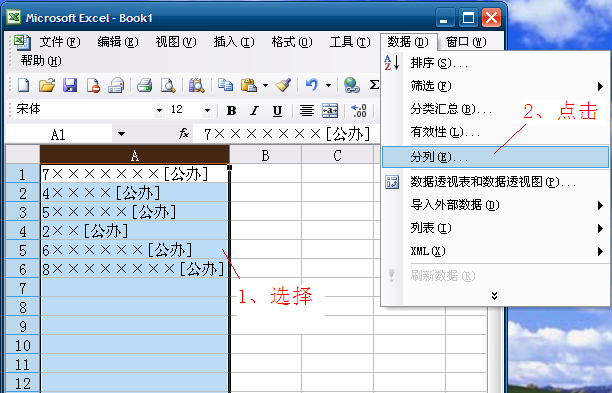Viewport: 612px width, 393px height.
Task: Expand the Name Box dropdown next to A1
Action: tap(121, 134)
